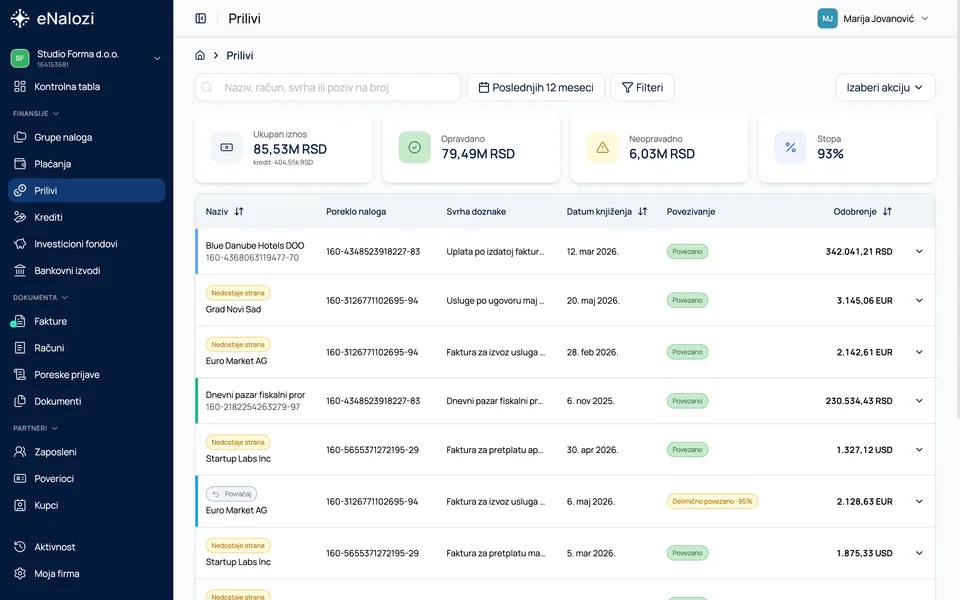Click the Neopravdano warning triangle icon
This screenshot has width=960, height=600.
click(x=602, y=148)
